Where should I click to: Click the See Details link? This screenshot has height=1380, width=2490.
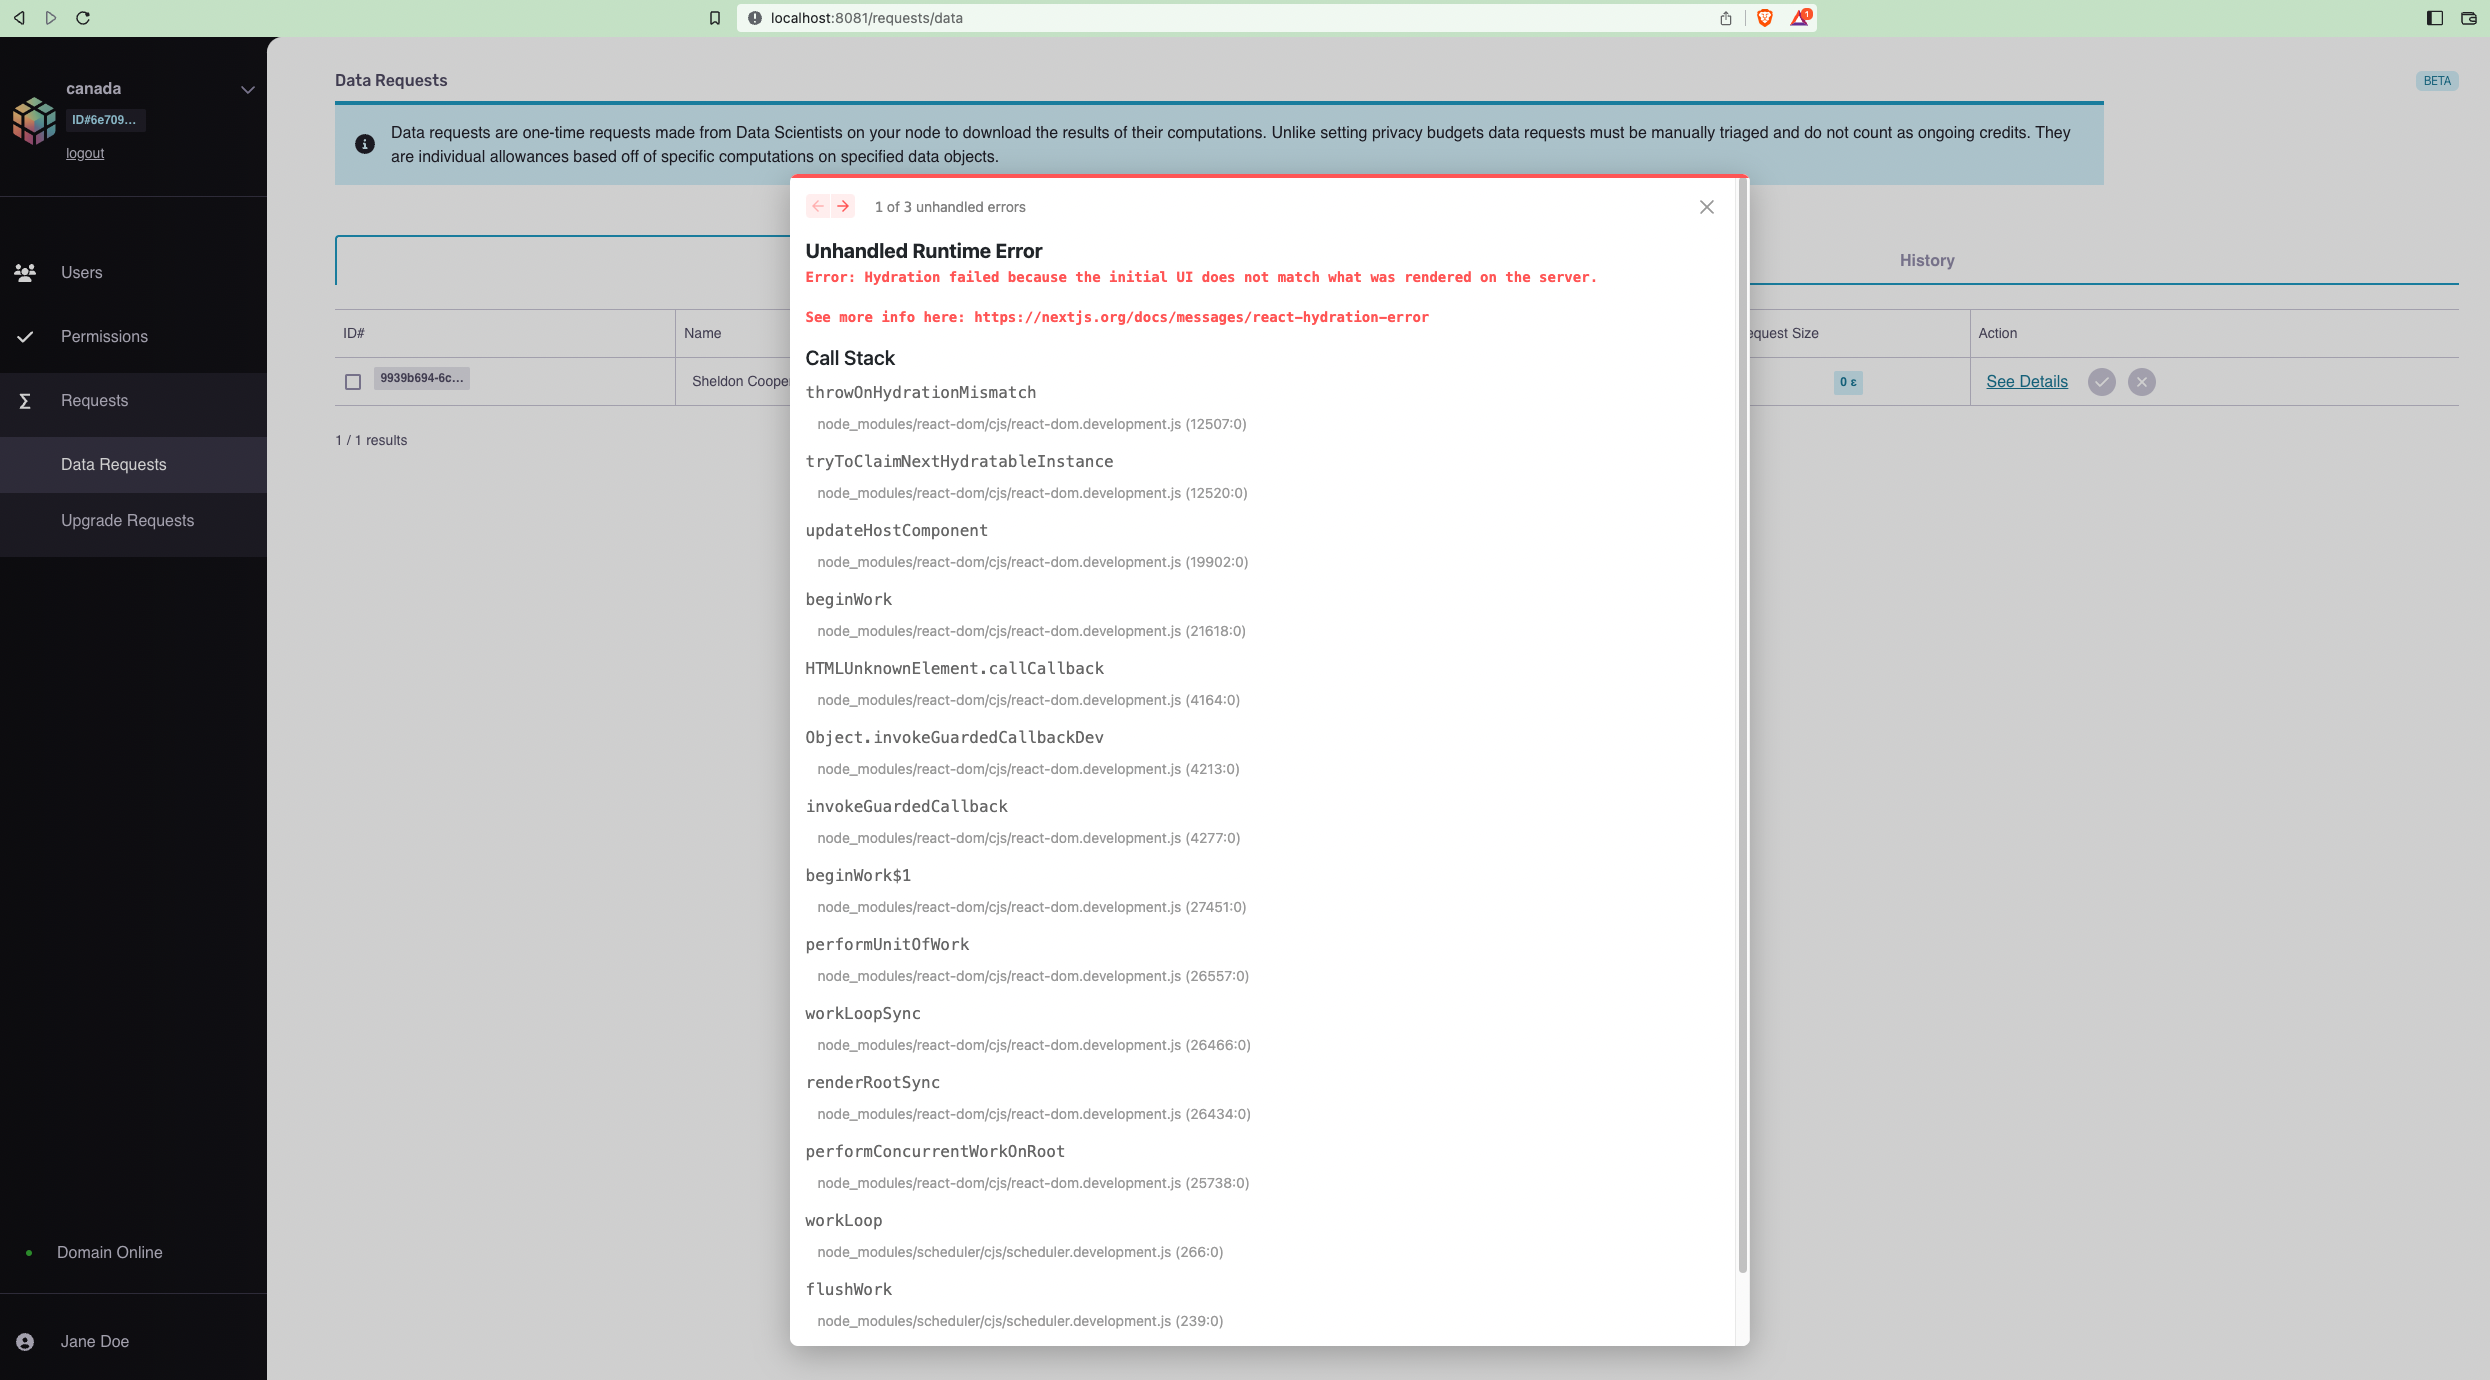(x=2026, y=381)
